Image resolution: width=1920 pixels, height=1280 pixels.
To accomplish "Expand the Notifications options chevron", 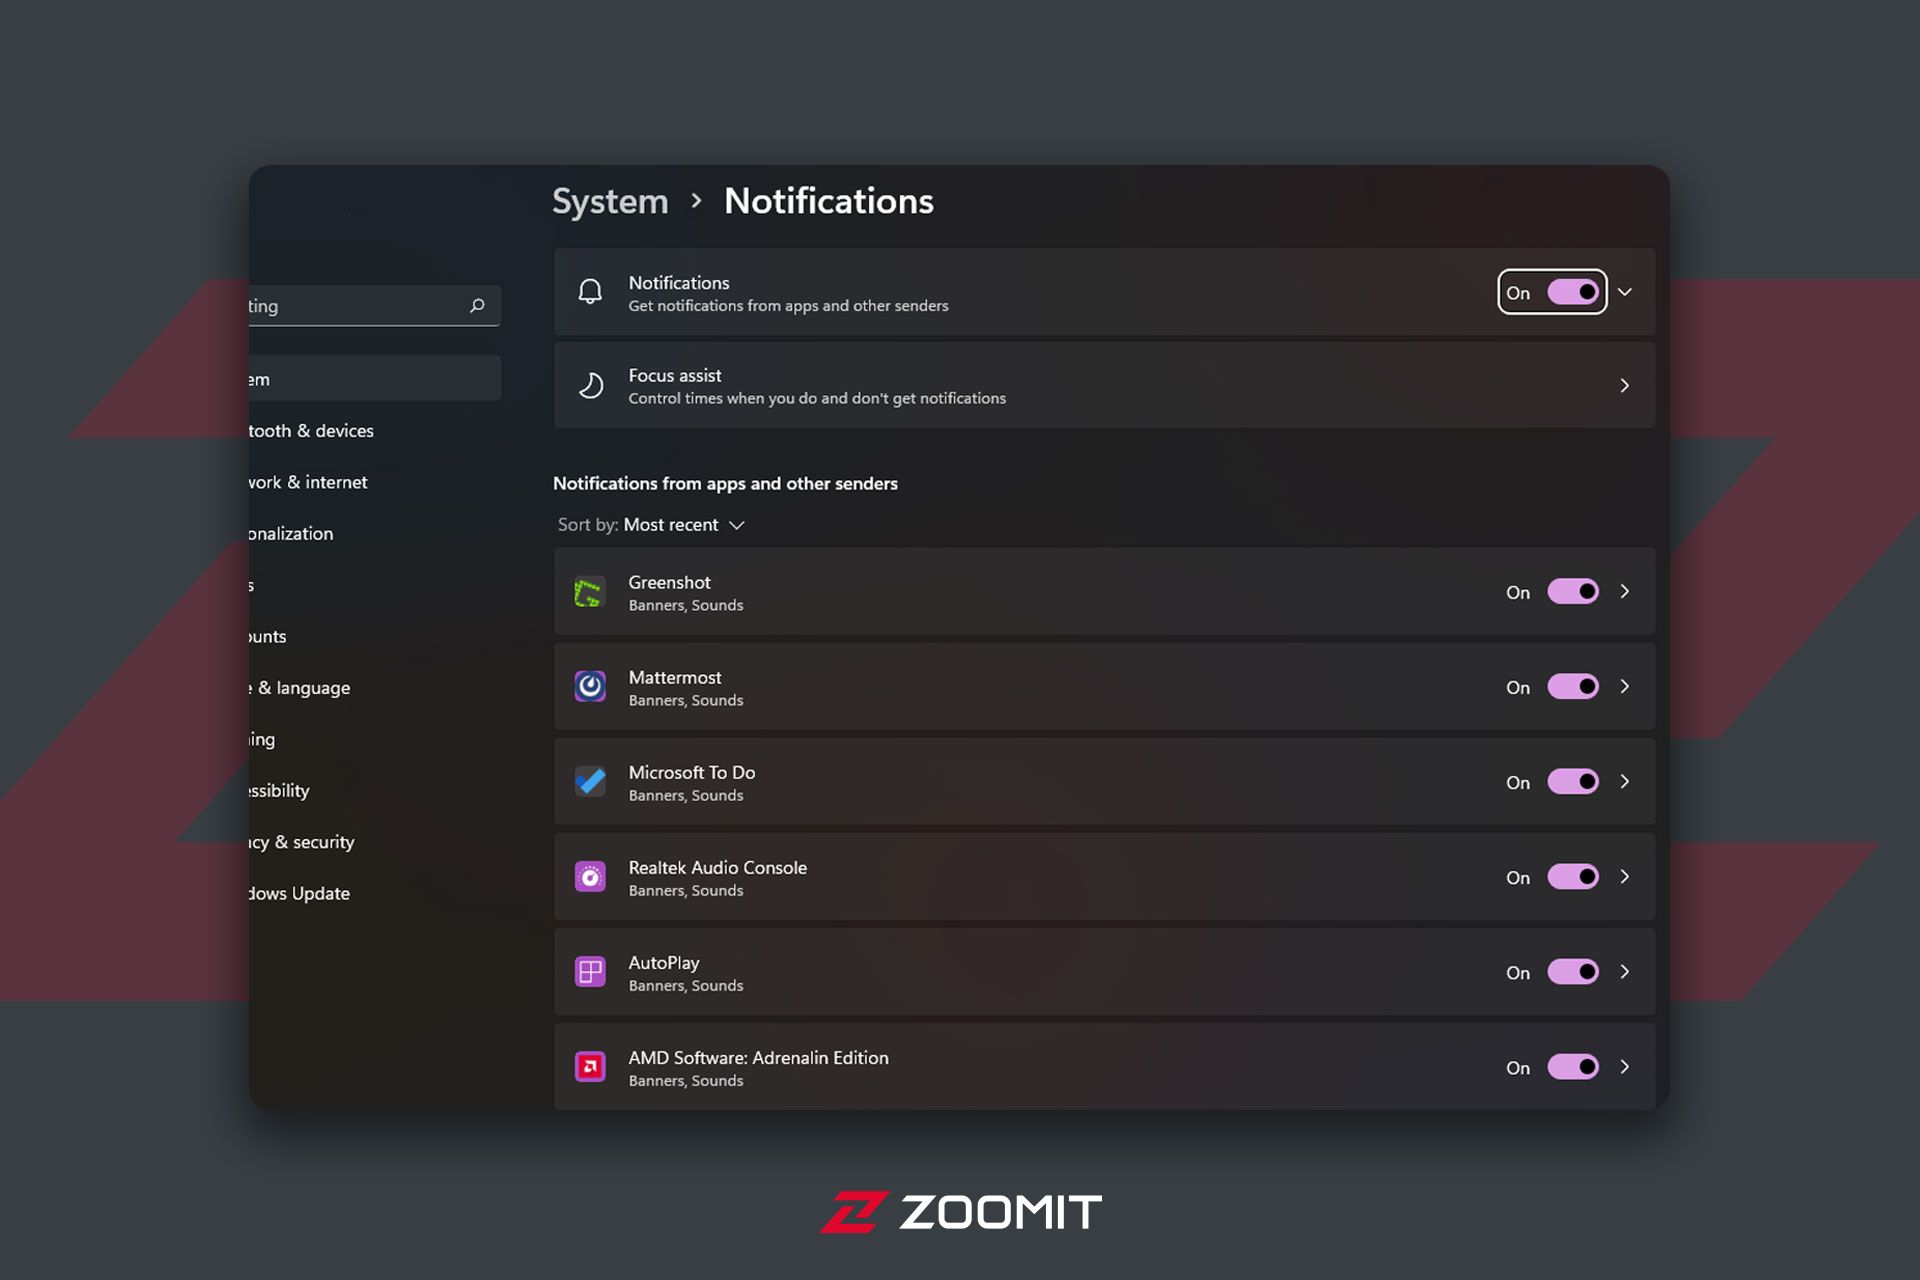I will (1625, 292).
